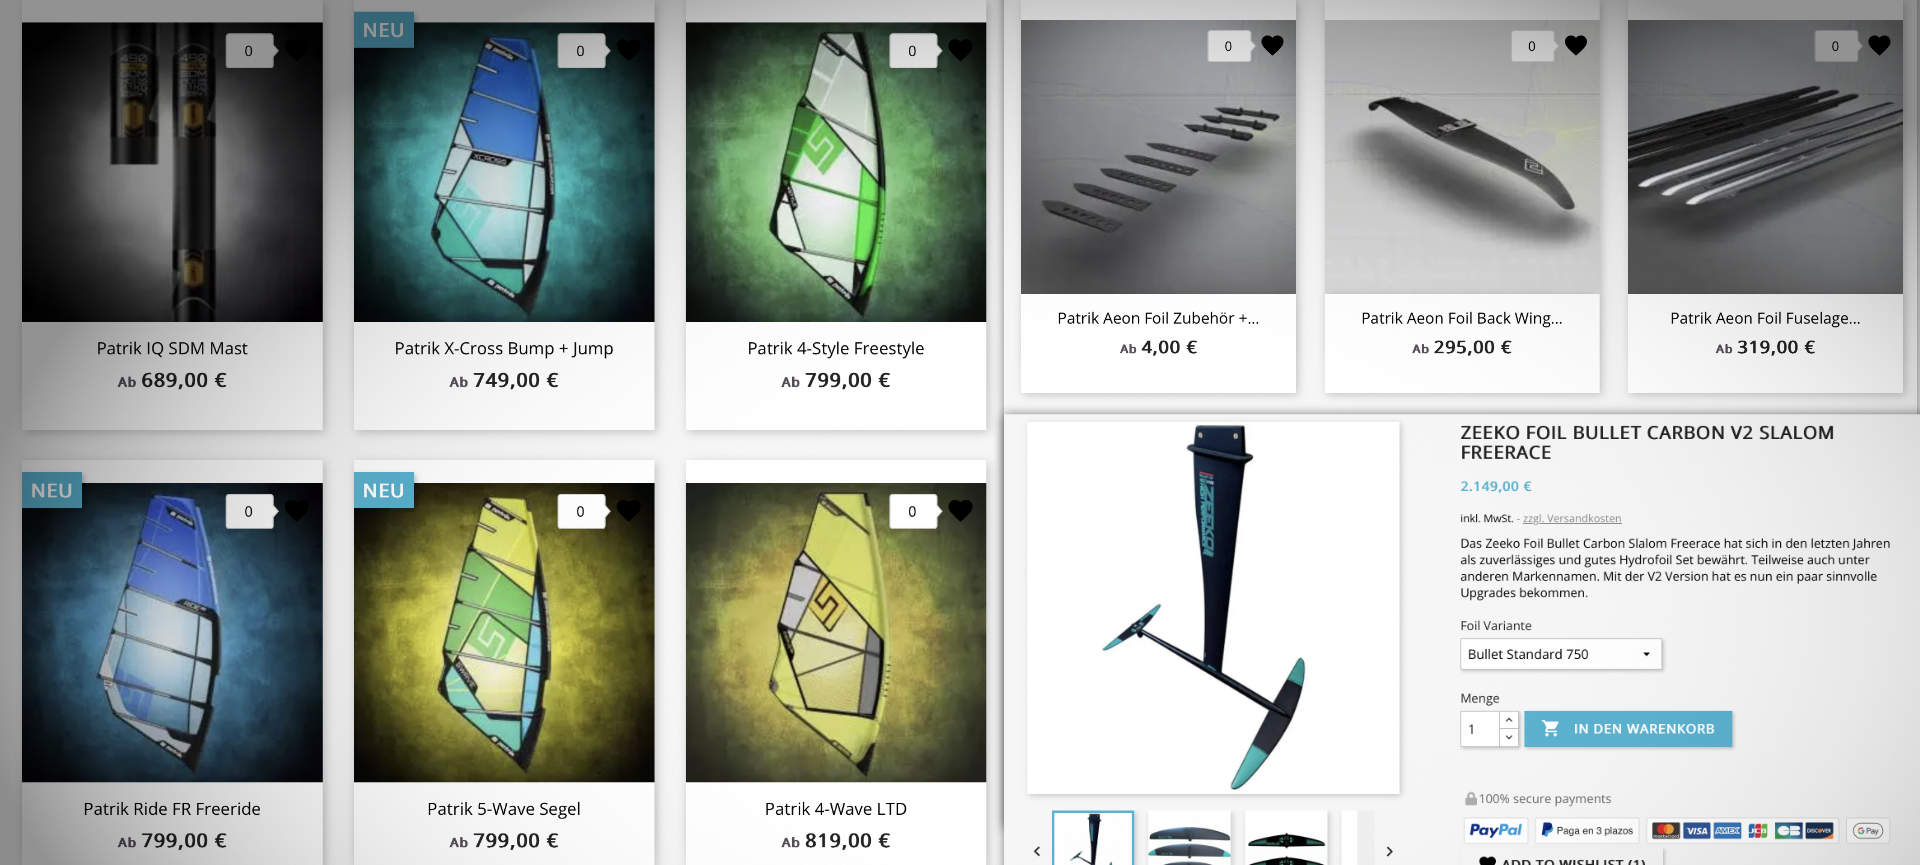Screen dimensions: 1920x865
Task: Open the zzgl. Versandkosten link
Action: coord(1572,518)
